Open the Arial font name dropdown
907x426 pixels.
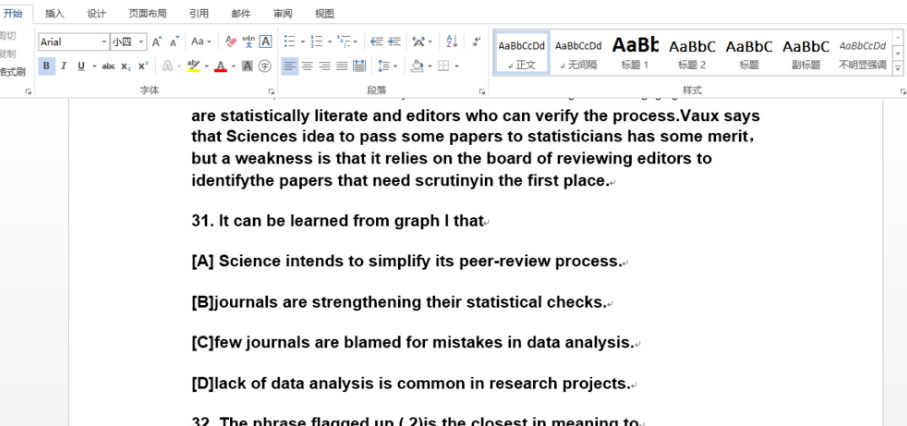coord(103,42)
